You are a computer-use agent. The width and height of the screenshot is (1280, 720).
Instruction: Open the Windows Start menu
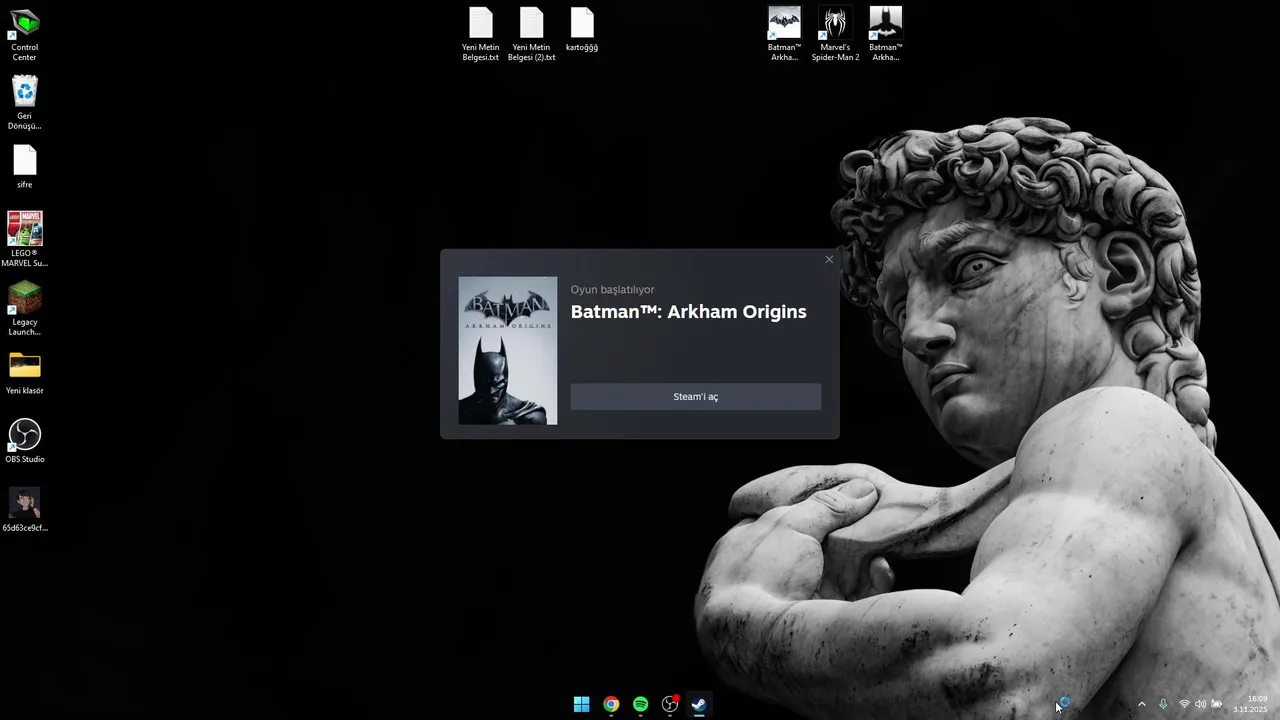click(x=581, y=704)
